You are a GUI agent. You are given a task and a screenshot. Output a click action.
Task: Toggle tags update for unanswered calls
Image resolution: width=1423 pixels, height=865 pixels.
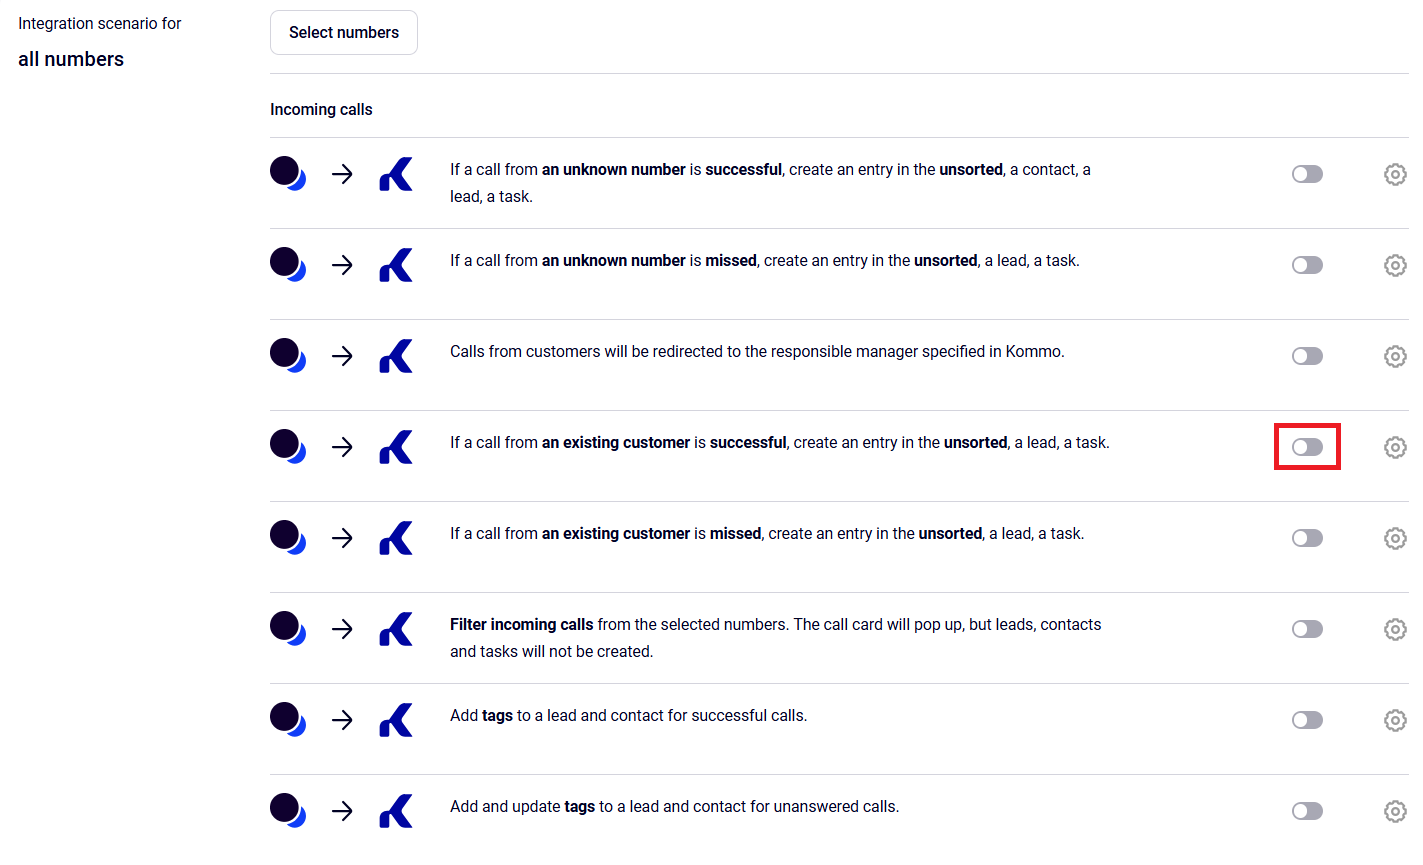(1307, 811)
